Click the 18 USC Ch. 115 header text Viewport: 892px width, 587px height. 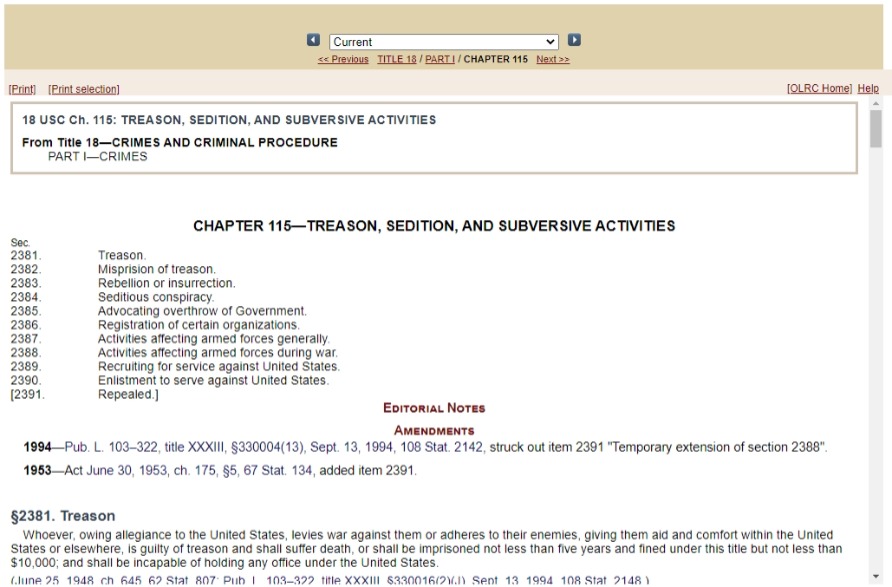pos(229,120)
